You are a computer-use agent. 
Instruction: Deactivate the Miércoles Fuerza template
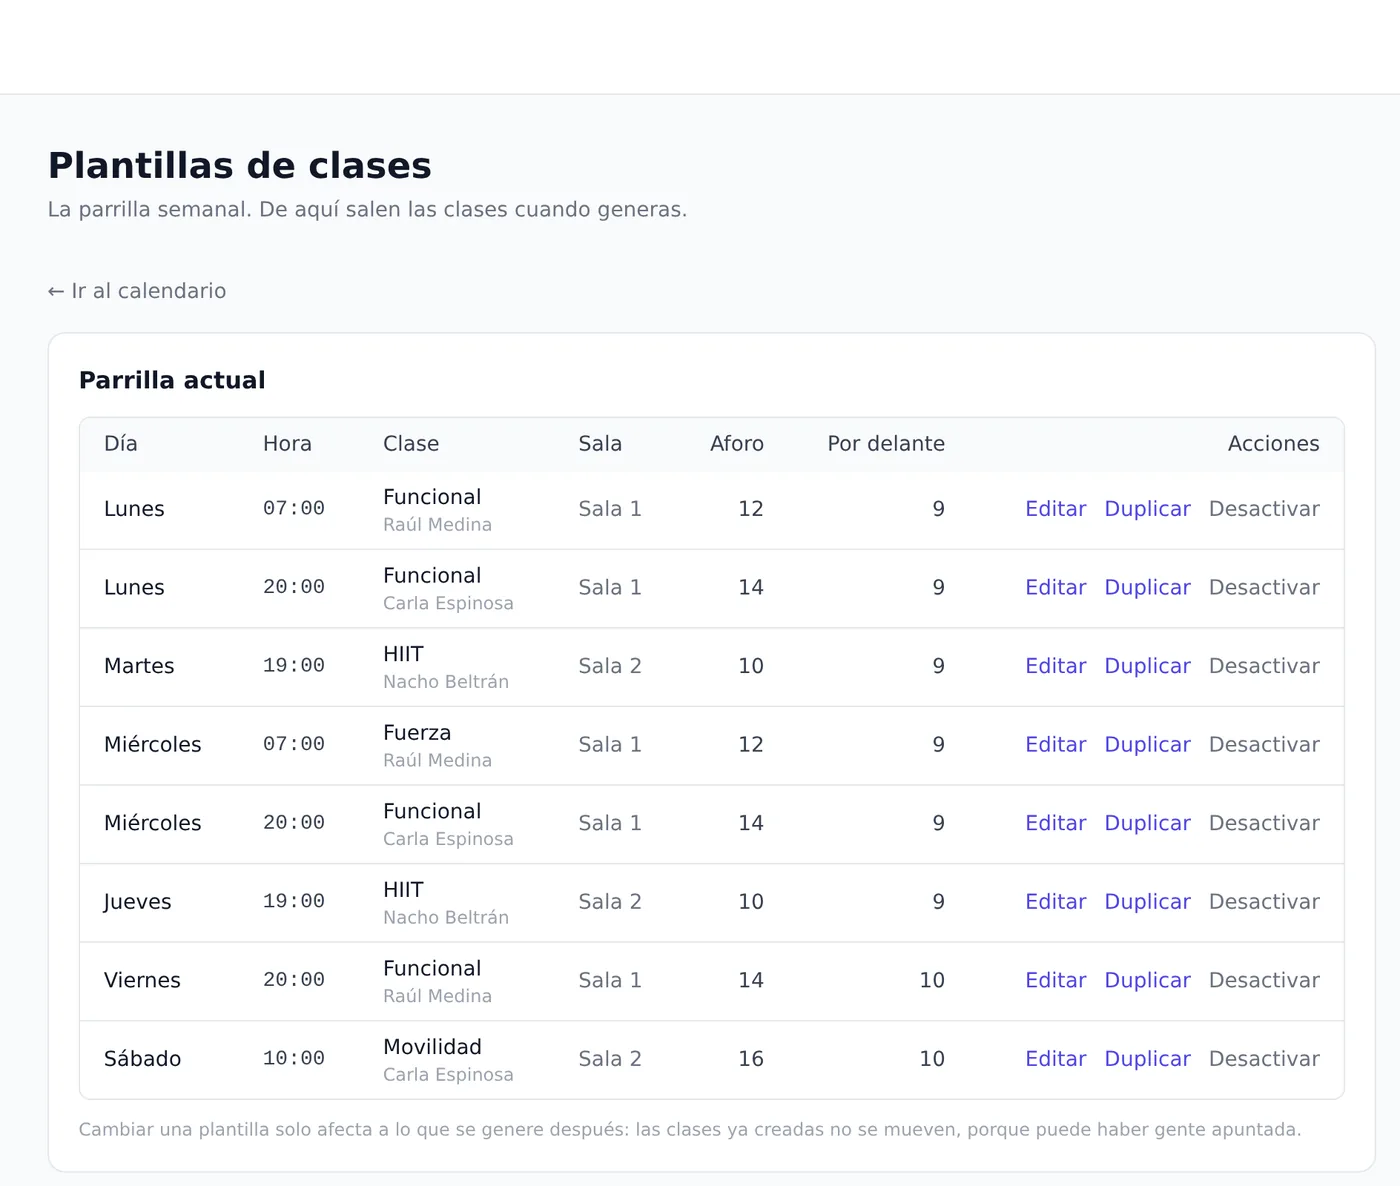tap(1264, 745)
